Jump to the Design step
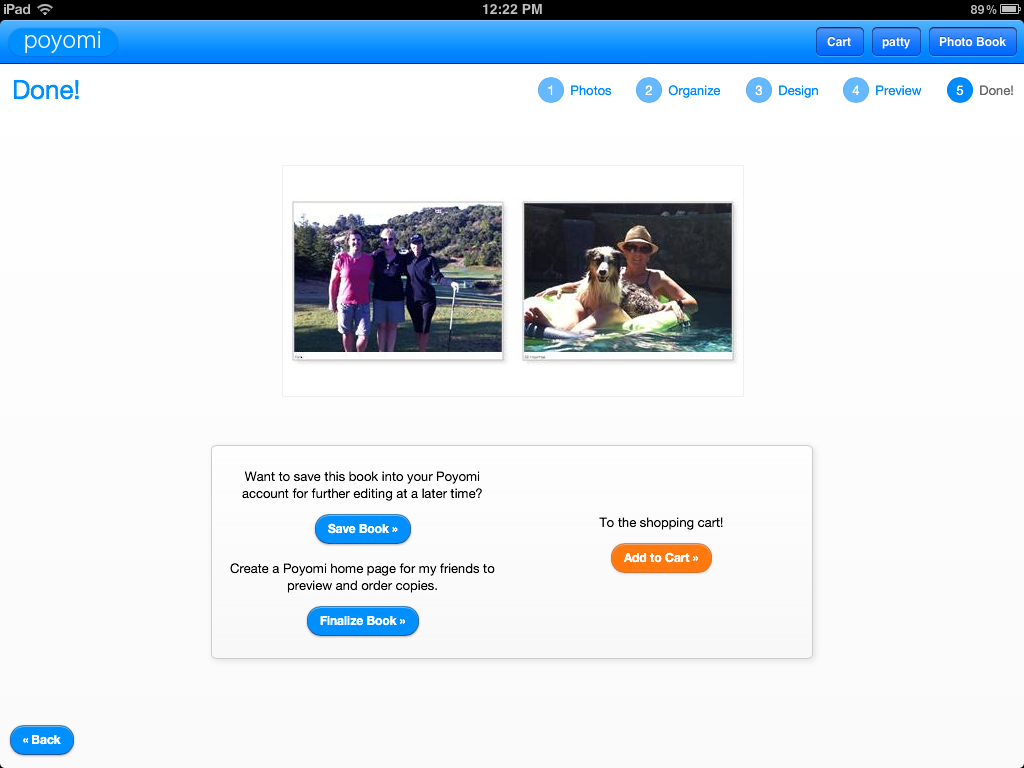The image size is (1024, 768). coord(798,91)
